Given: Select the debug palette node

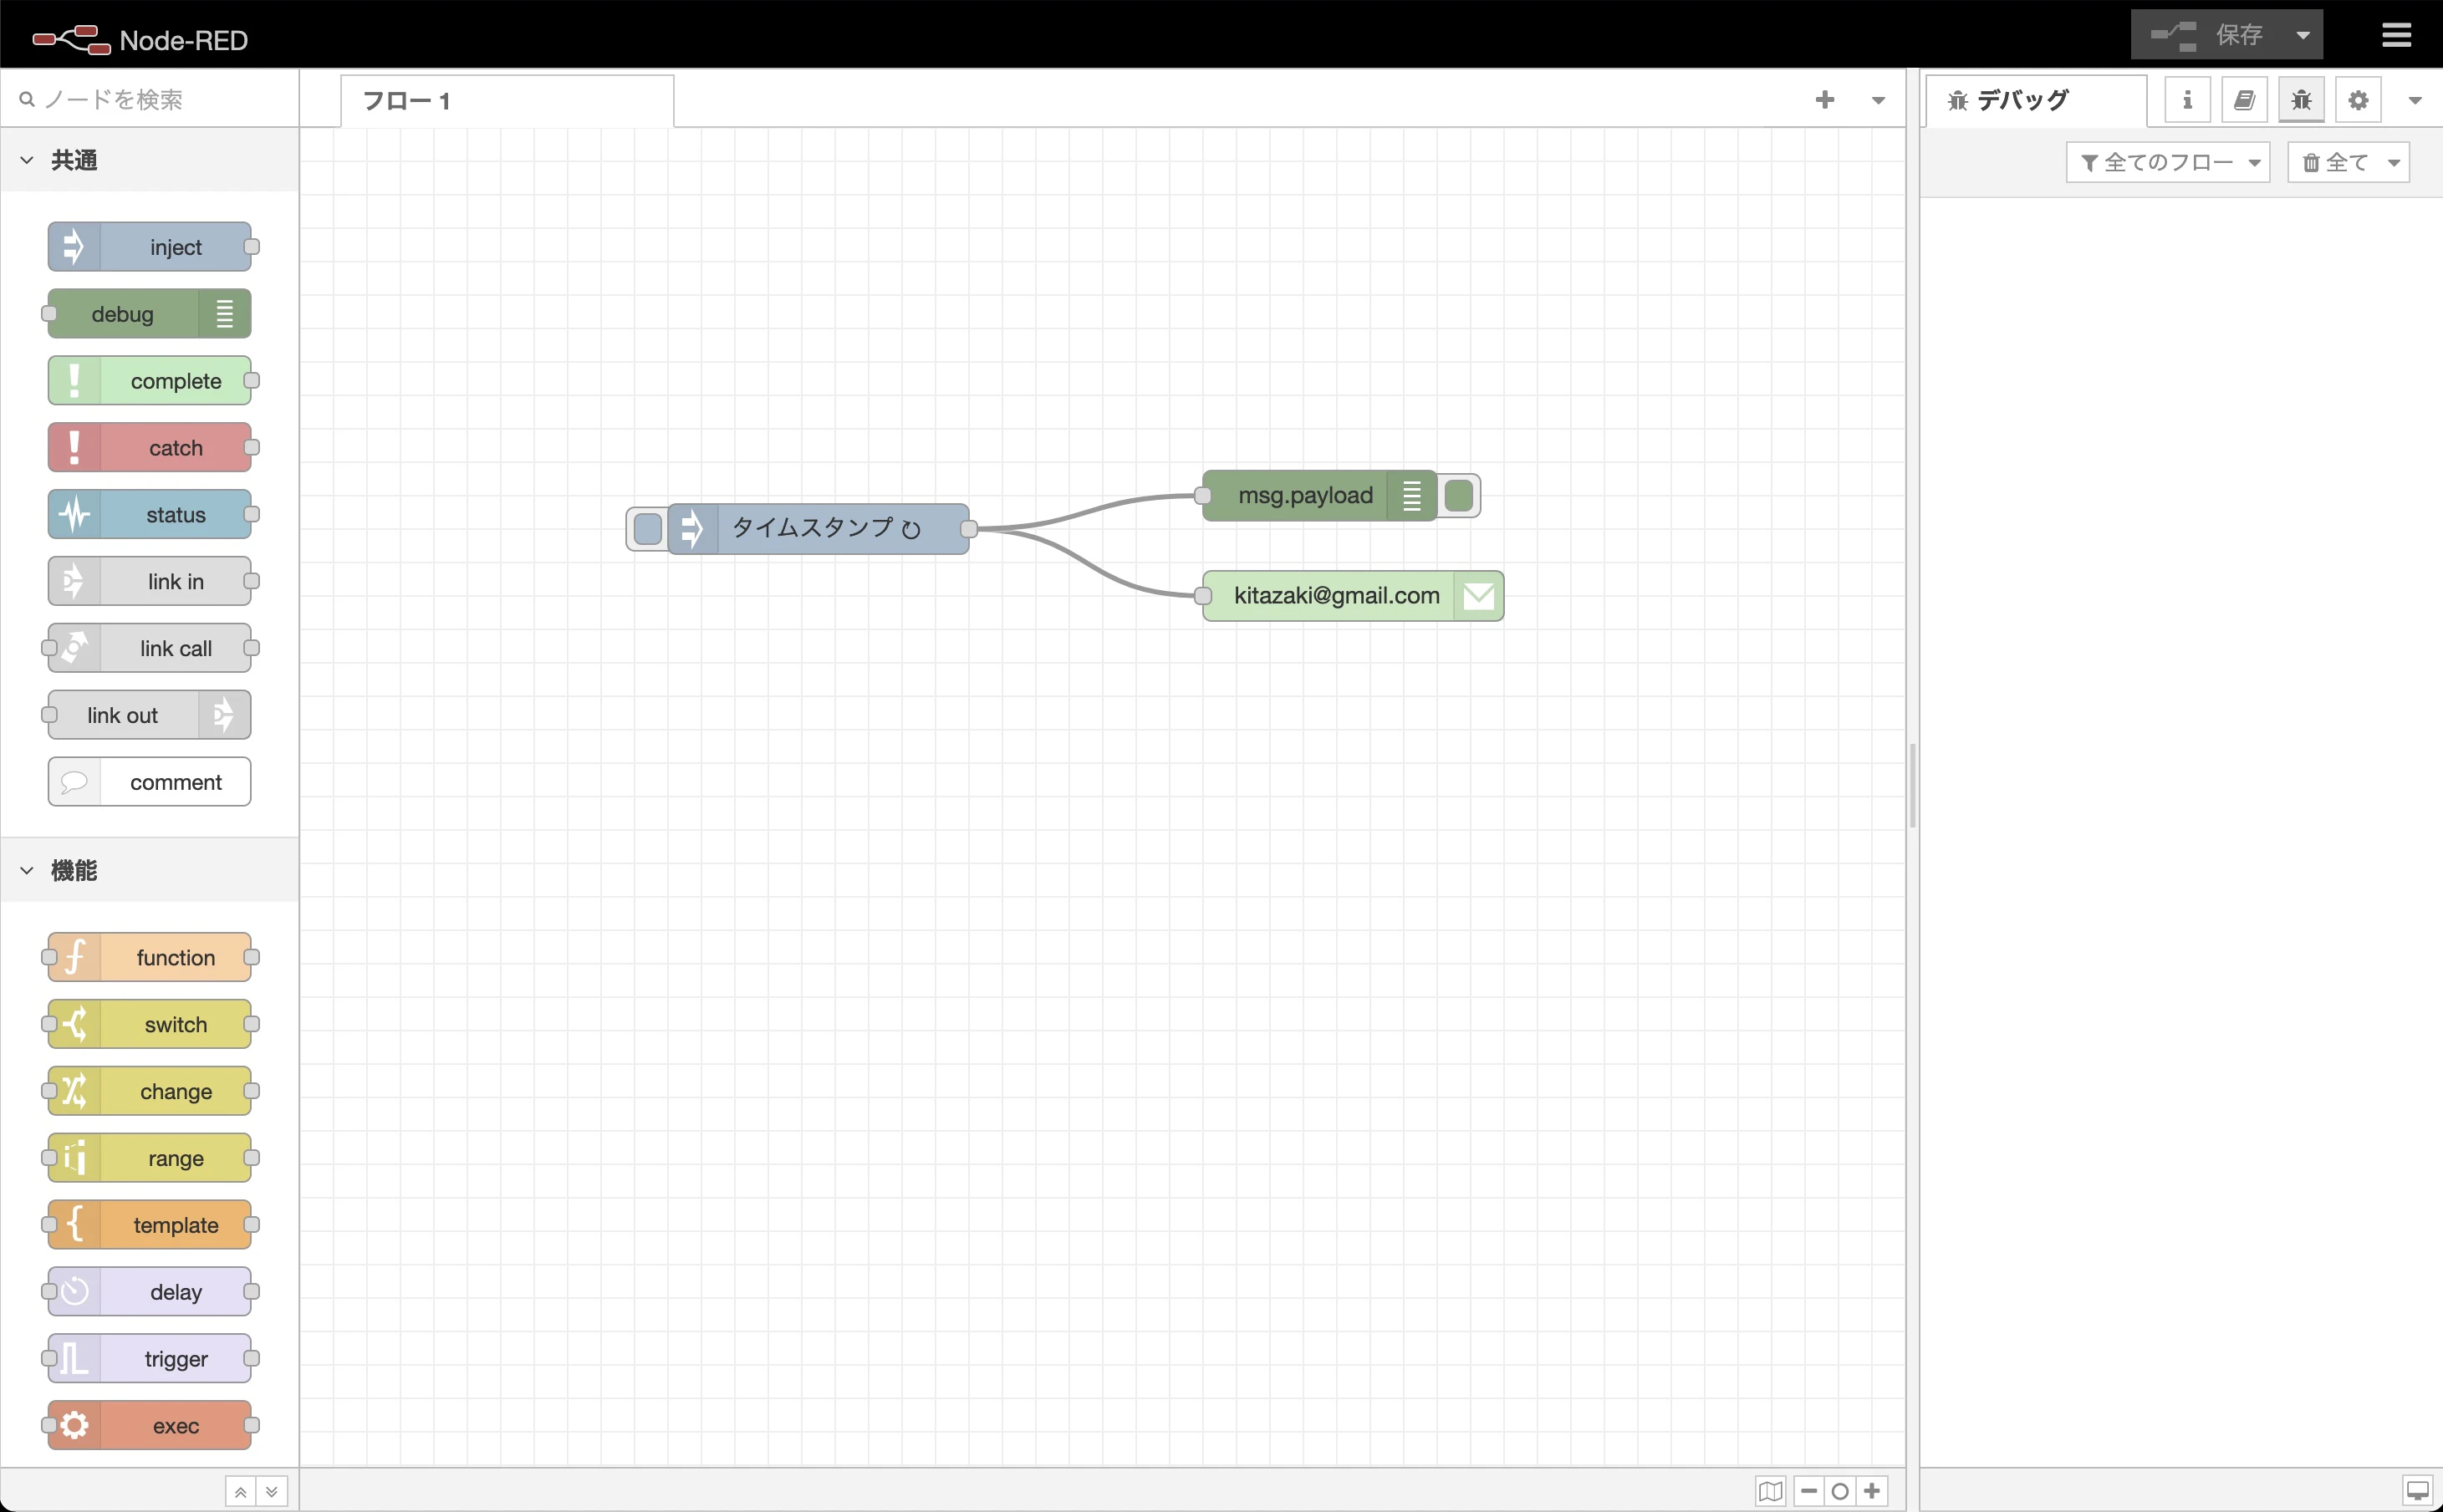Looking at the screenshot, I should click(150, 314).
